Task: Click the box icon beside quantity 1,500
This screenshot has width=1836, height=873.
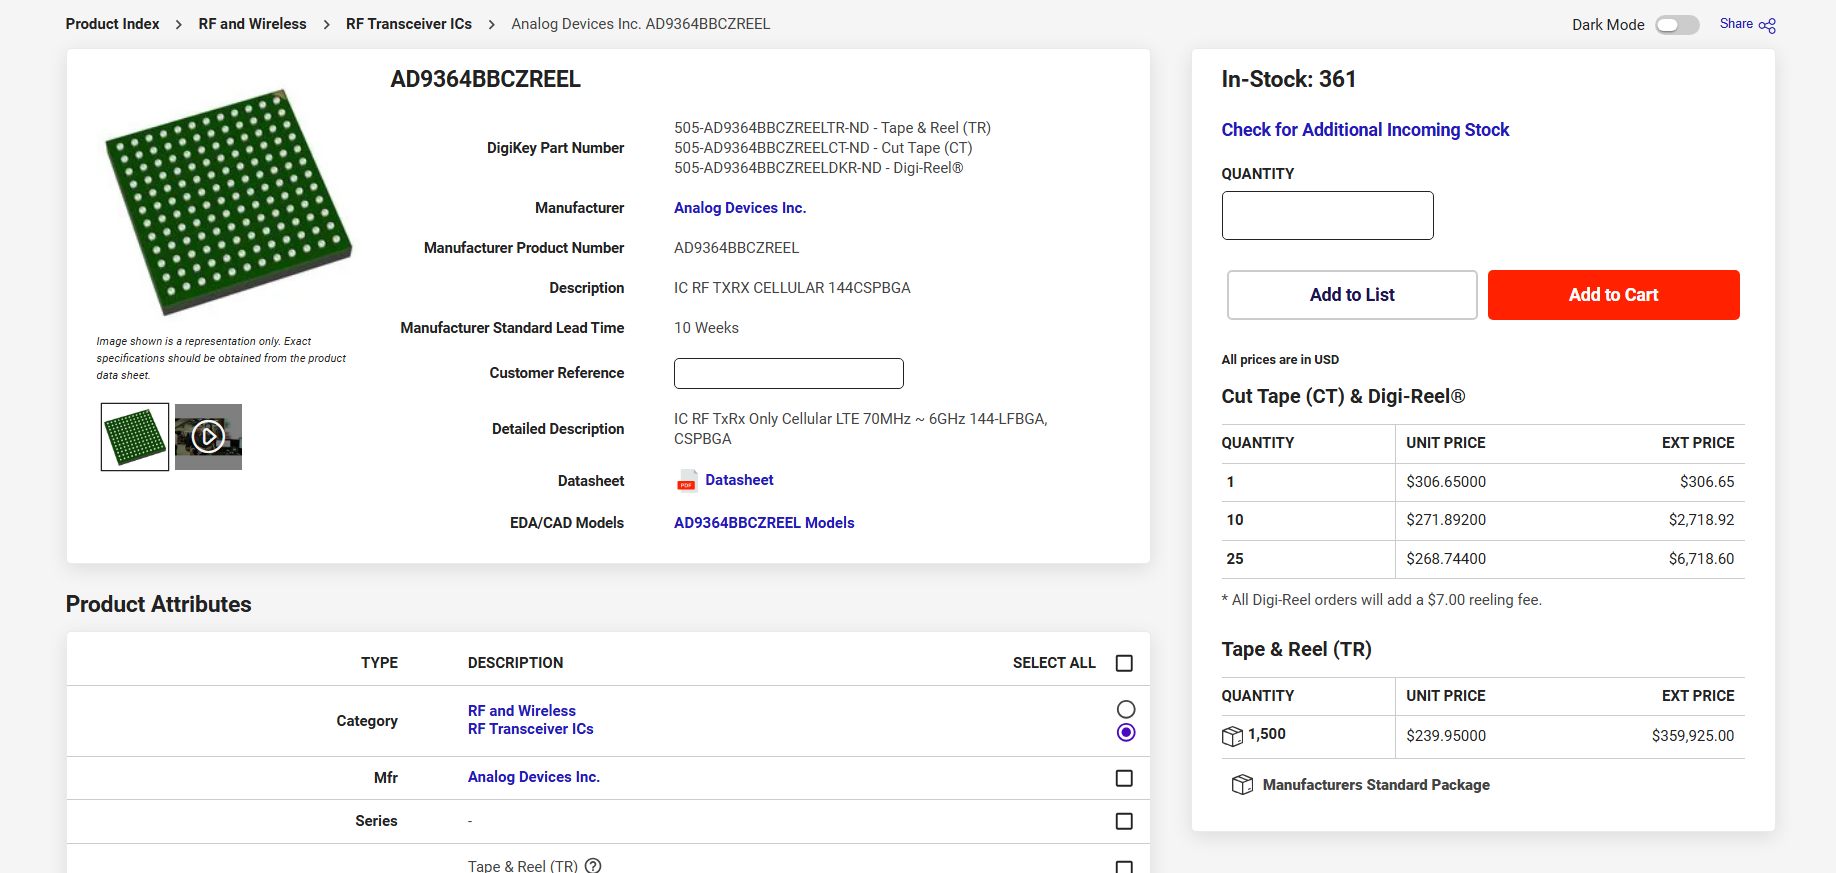Action: pos(1232,736)
